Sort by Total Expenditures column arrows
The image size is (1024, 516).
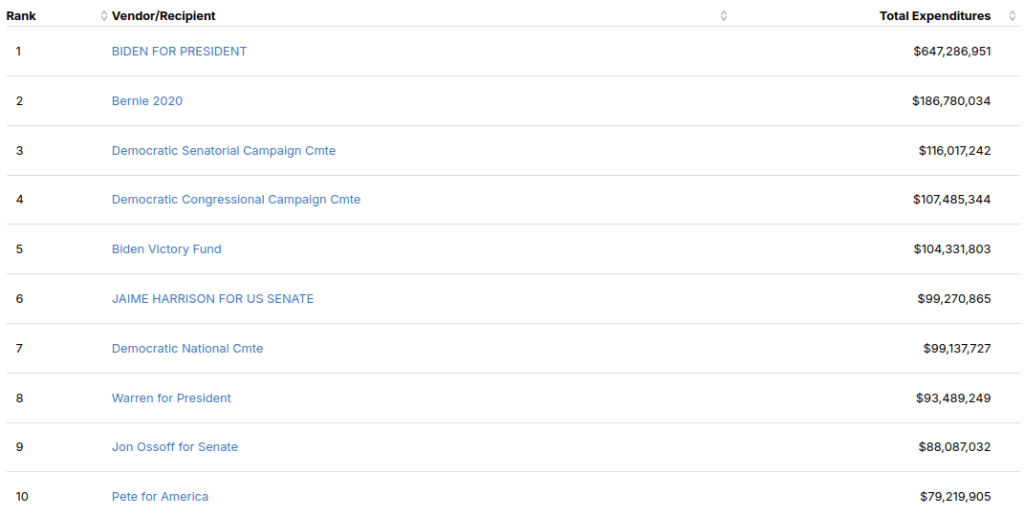pos(1013,16)
